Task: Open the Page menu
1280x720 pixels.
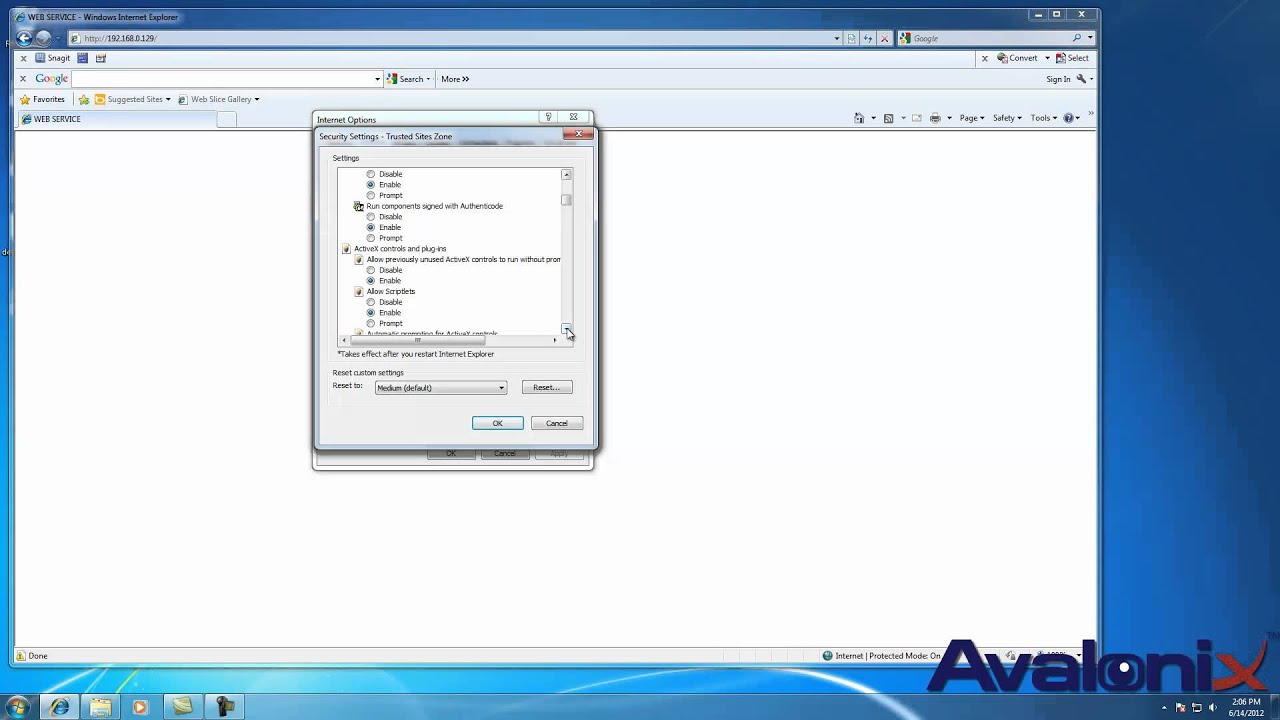Action: coord(972,118)
